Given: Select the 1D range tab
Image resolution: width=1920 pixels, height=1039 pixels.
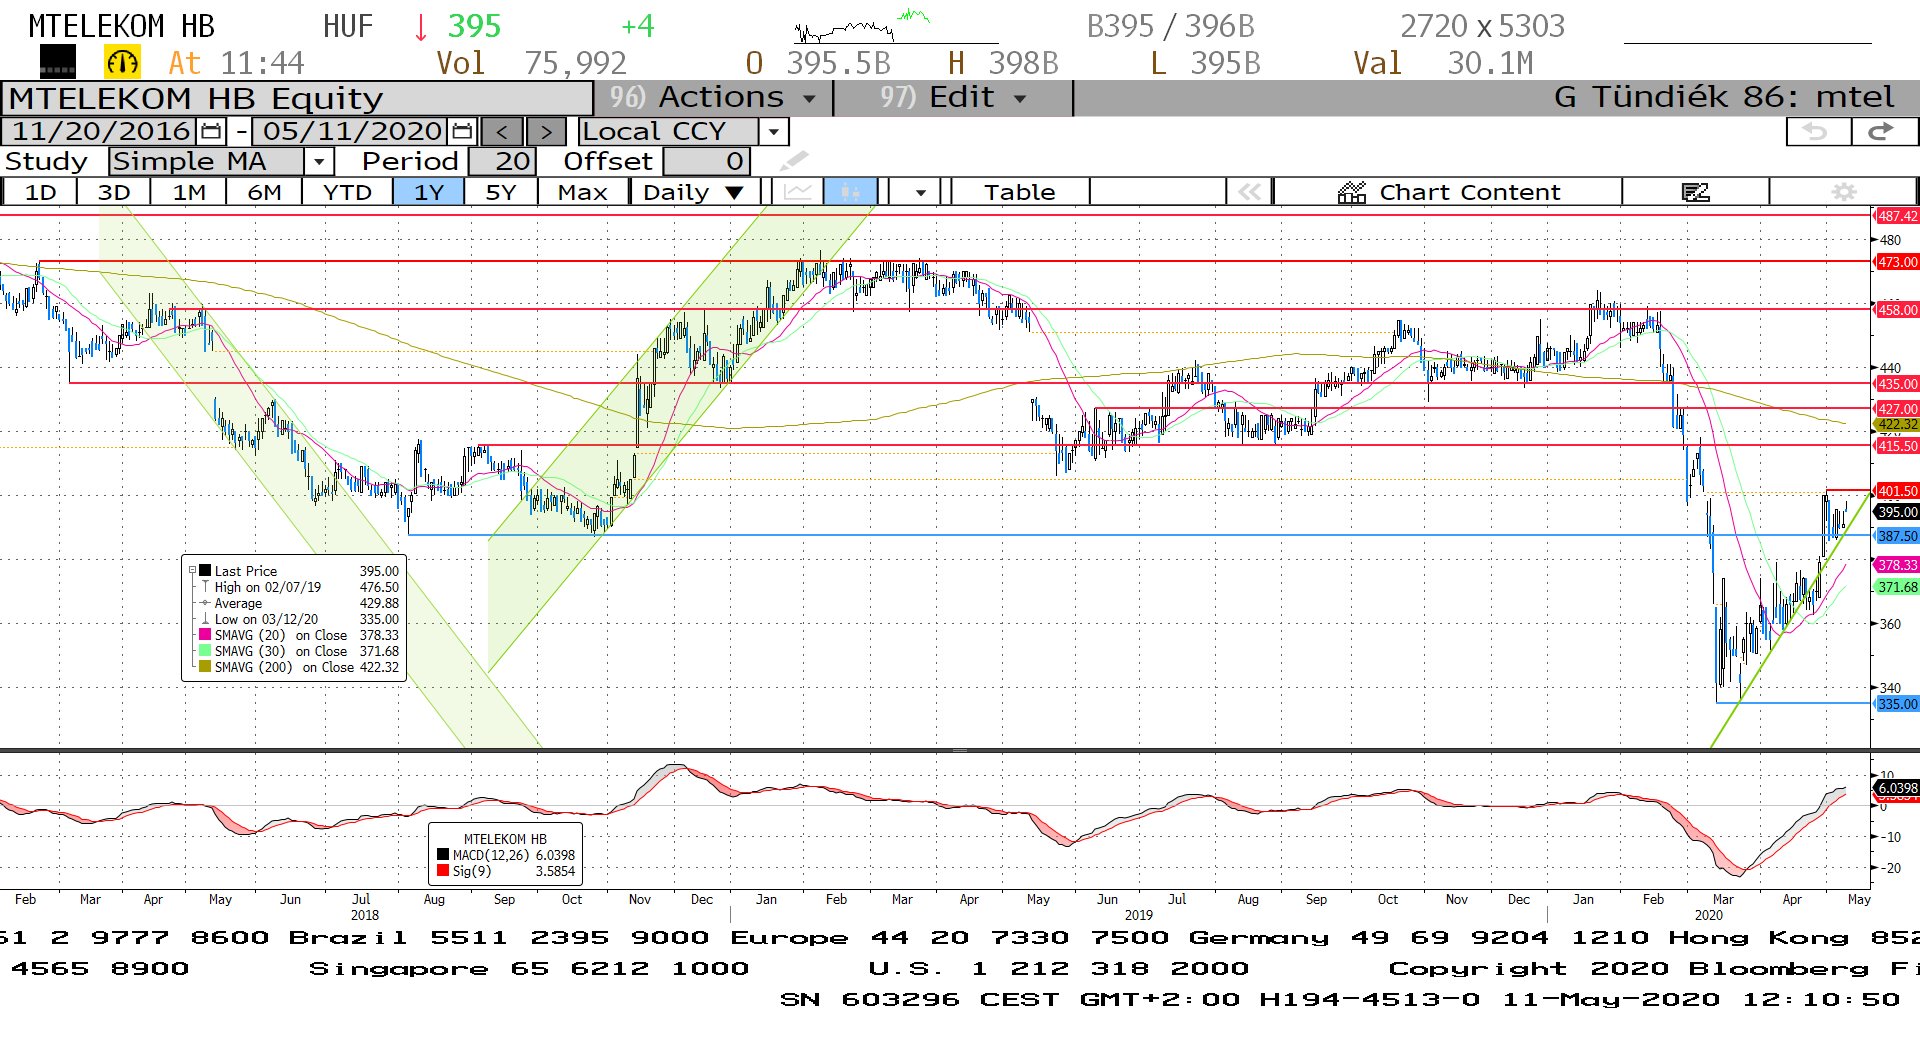Looking at the screenshot, I should [x=40, y=191].
